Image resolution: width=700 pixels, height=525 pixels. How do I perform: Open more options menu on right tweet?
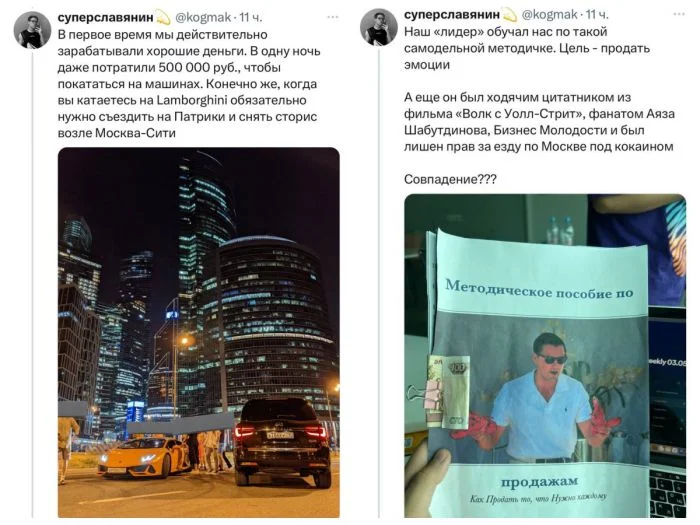pyautogui.click(x=679, y=14)
